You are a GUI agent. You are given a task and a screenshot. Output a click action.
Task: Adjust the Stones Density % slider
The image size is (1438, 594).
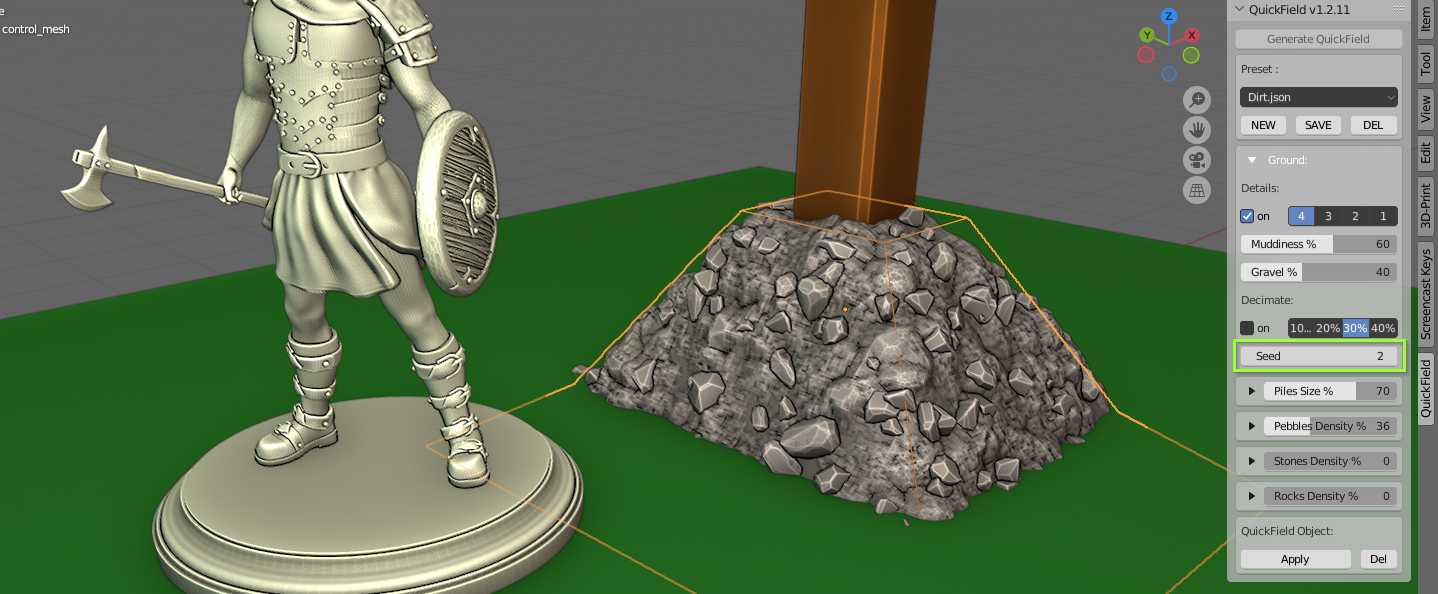click(x=1329, y=461)
